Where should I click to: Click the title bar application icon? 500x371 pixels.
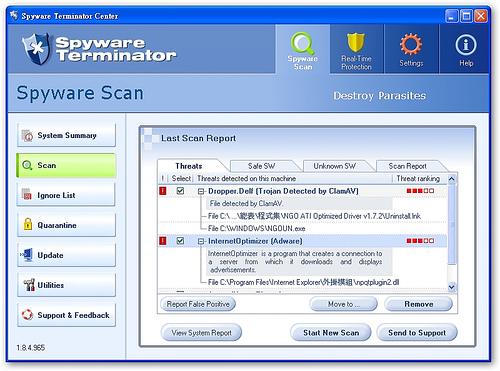point(14,15)
